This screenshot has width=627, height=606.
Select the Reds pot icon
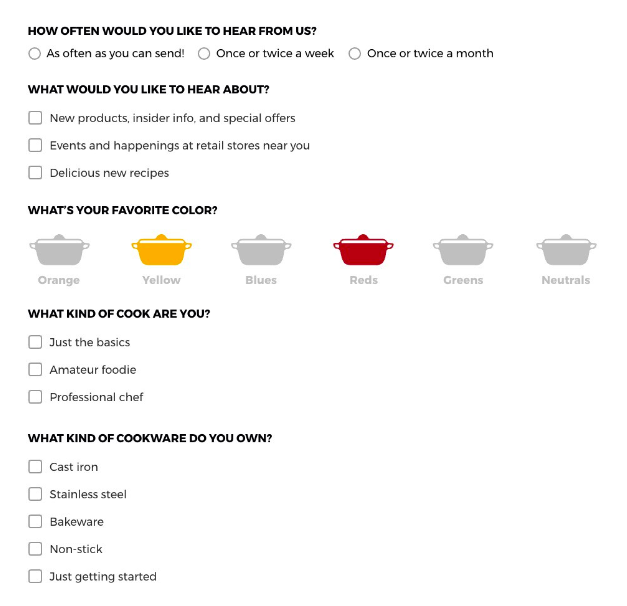click(x=363, y=250)
